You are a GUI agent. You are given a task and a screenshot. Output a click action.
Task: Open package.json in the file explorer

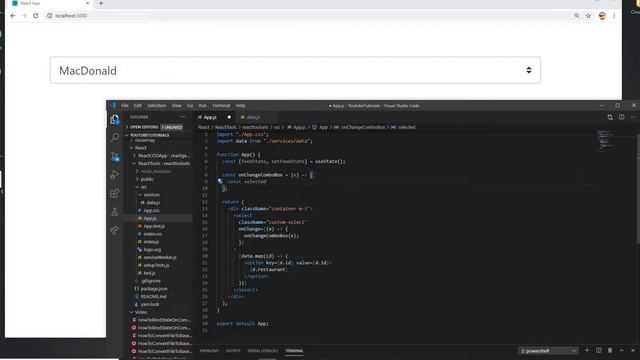pos(154,289)
